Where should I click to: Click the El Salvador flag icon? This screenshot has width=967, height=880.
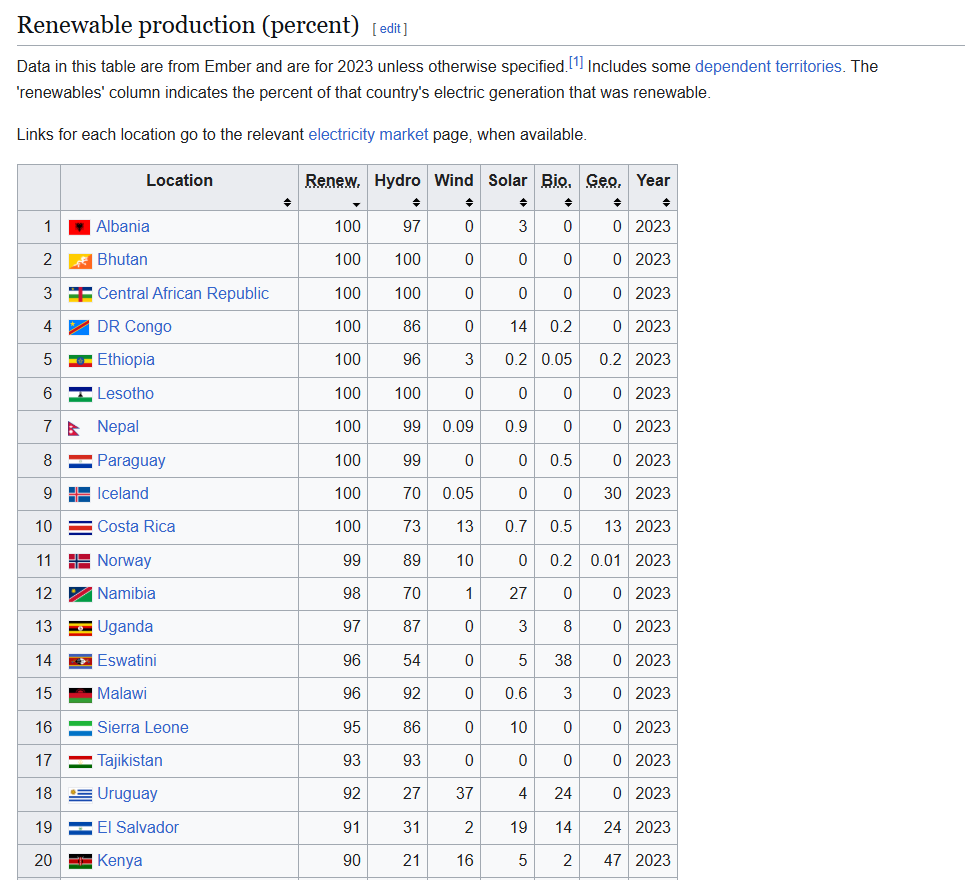[80, 828]
